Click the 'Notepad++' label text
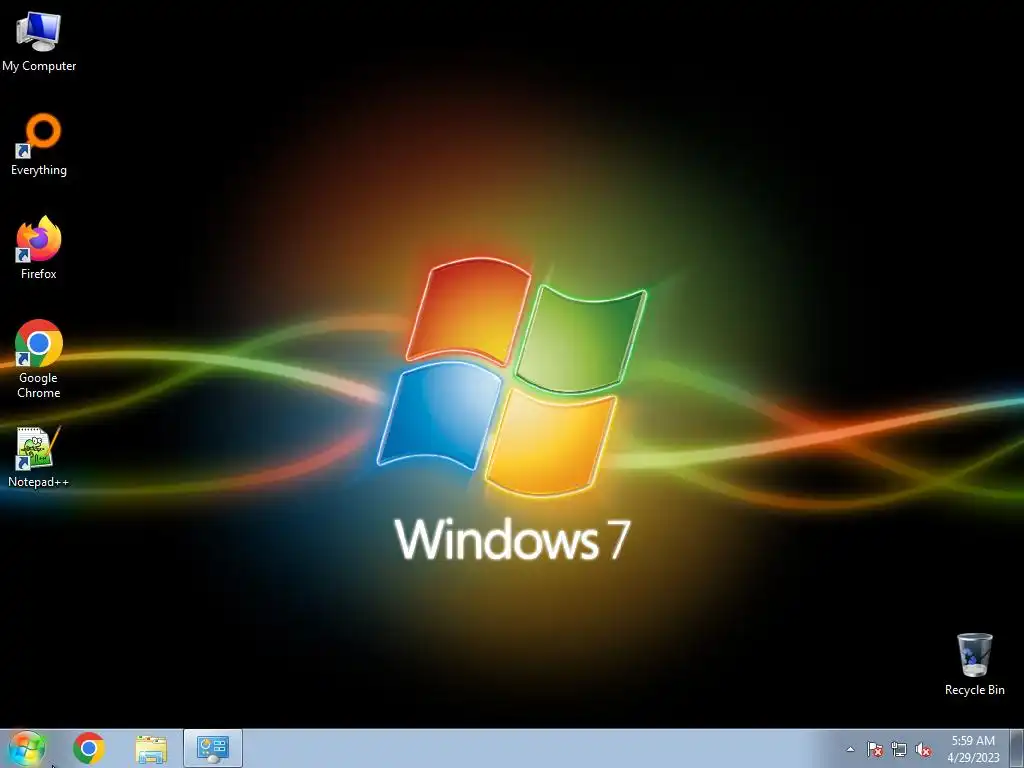Image resolution: width=1024 pixels, height=768 pixels. tap(39, 482)
